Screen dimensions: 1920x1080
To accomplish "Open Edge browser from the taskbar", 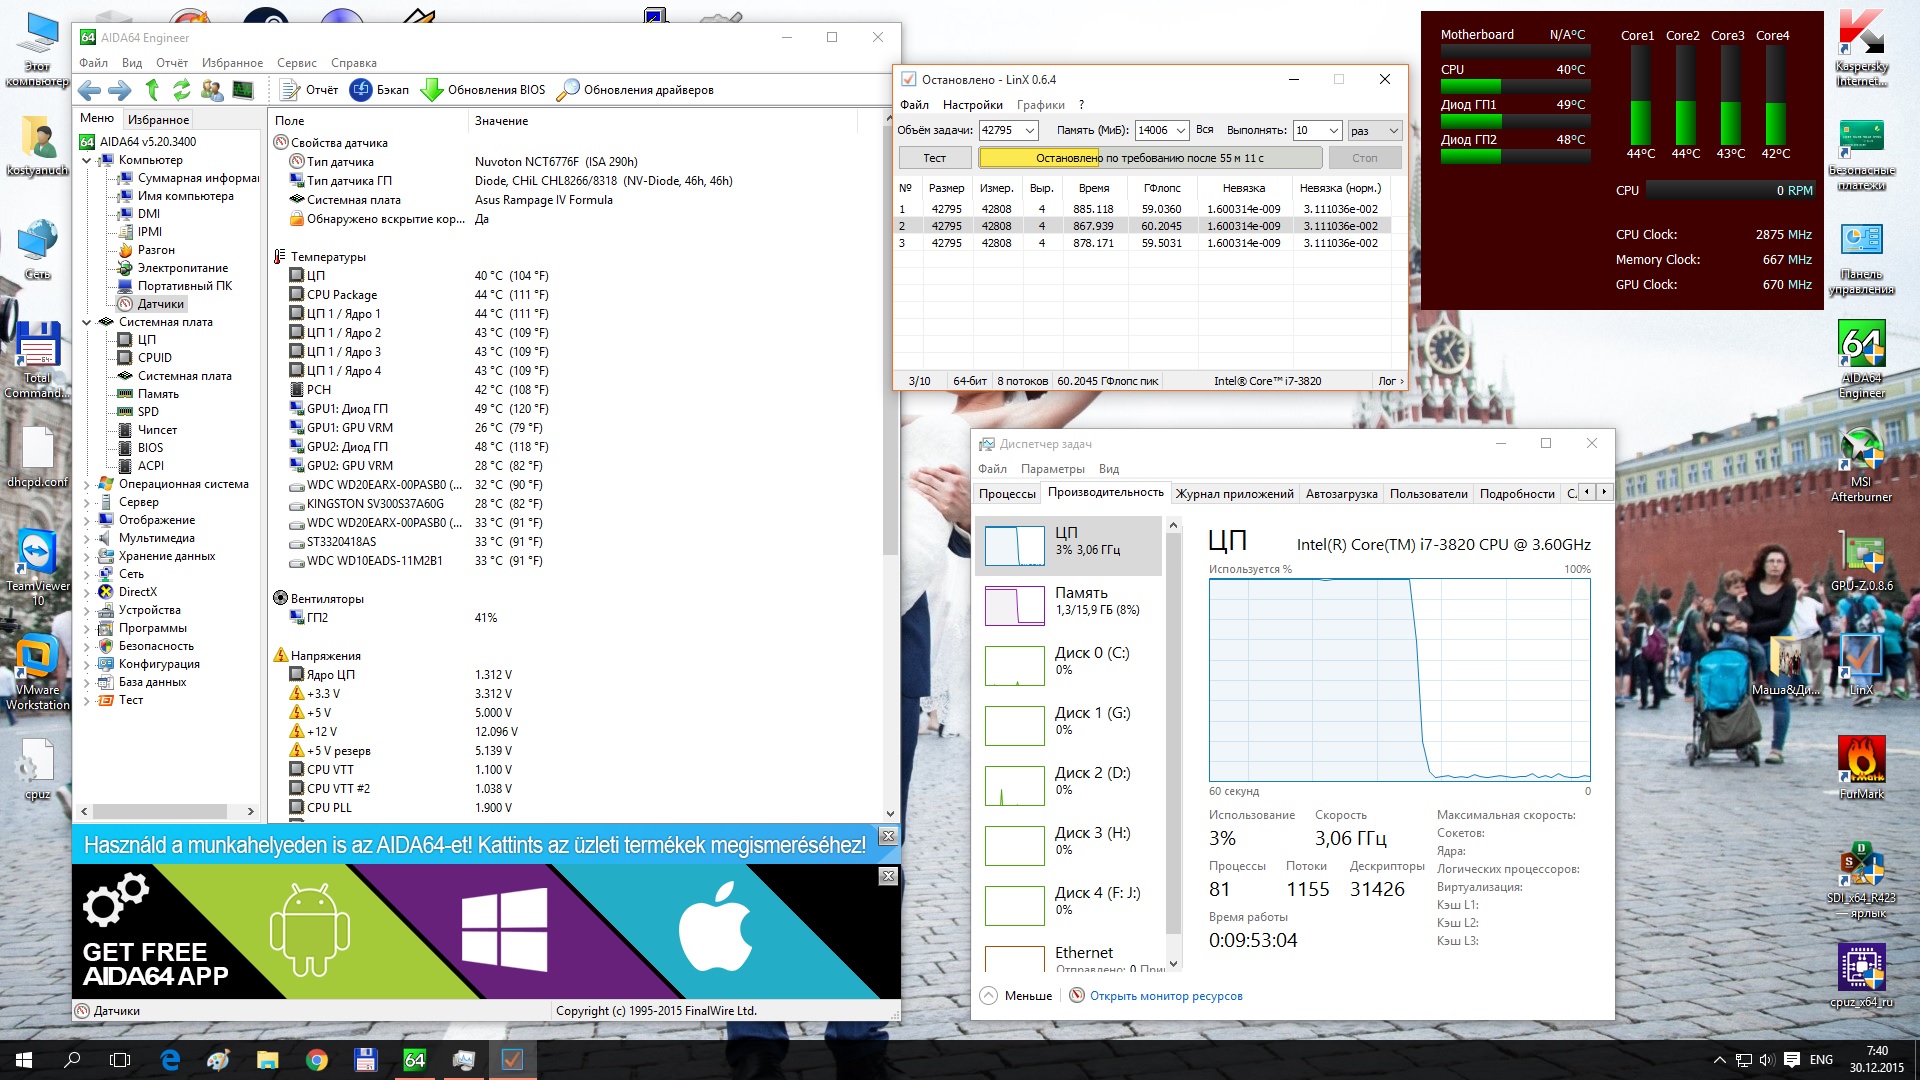I will tap(170, 1060).
